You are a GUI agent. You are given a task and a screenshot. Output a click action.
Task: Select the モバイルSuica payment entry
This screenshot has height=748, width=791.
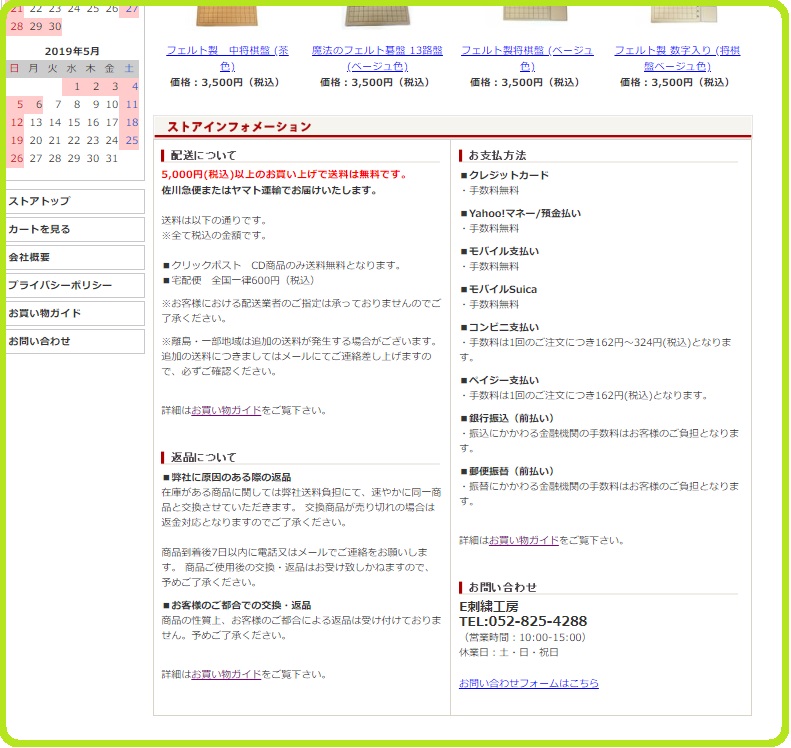[x=498, y=290]
